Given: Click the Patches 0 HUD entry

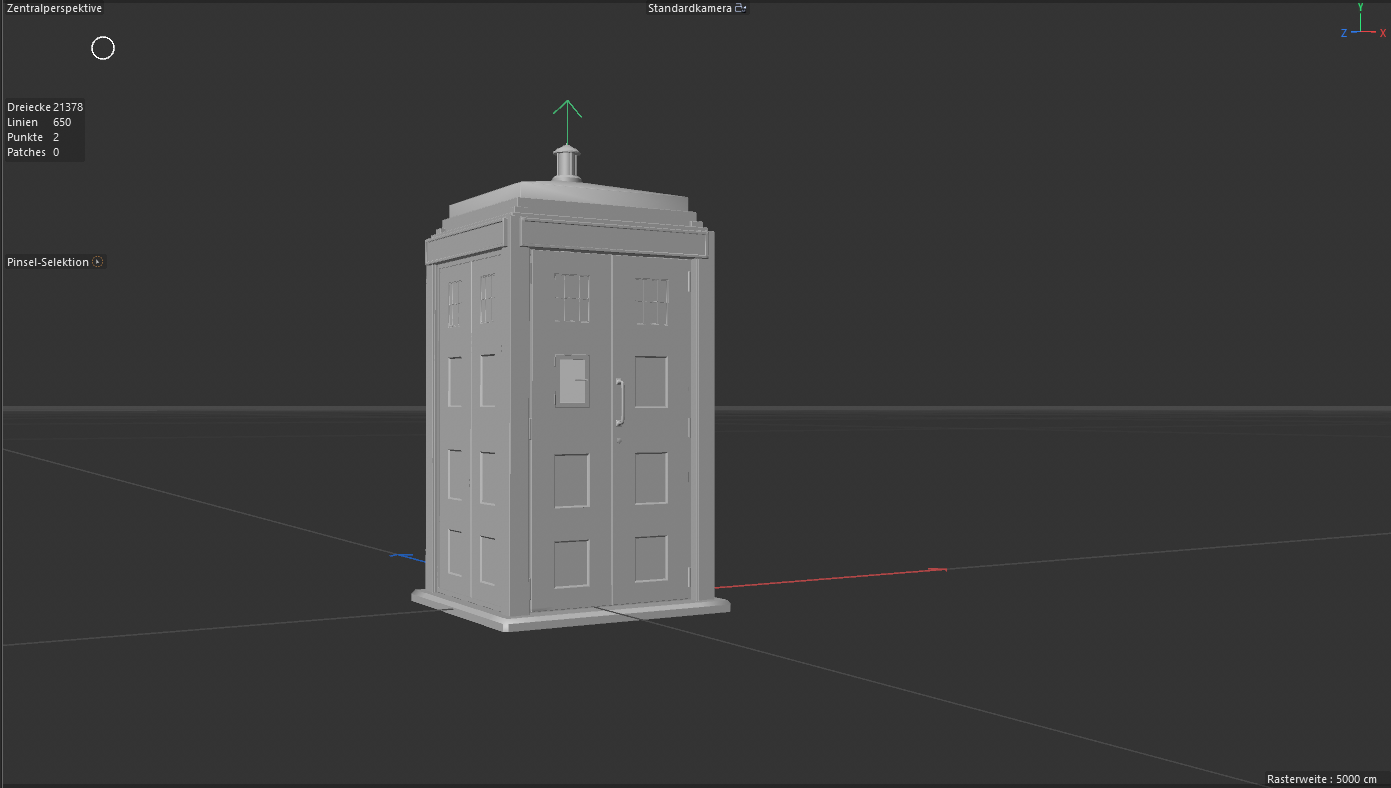Looking at the screenshot, I should click(33, 152).
